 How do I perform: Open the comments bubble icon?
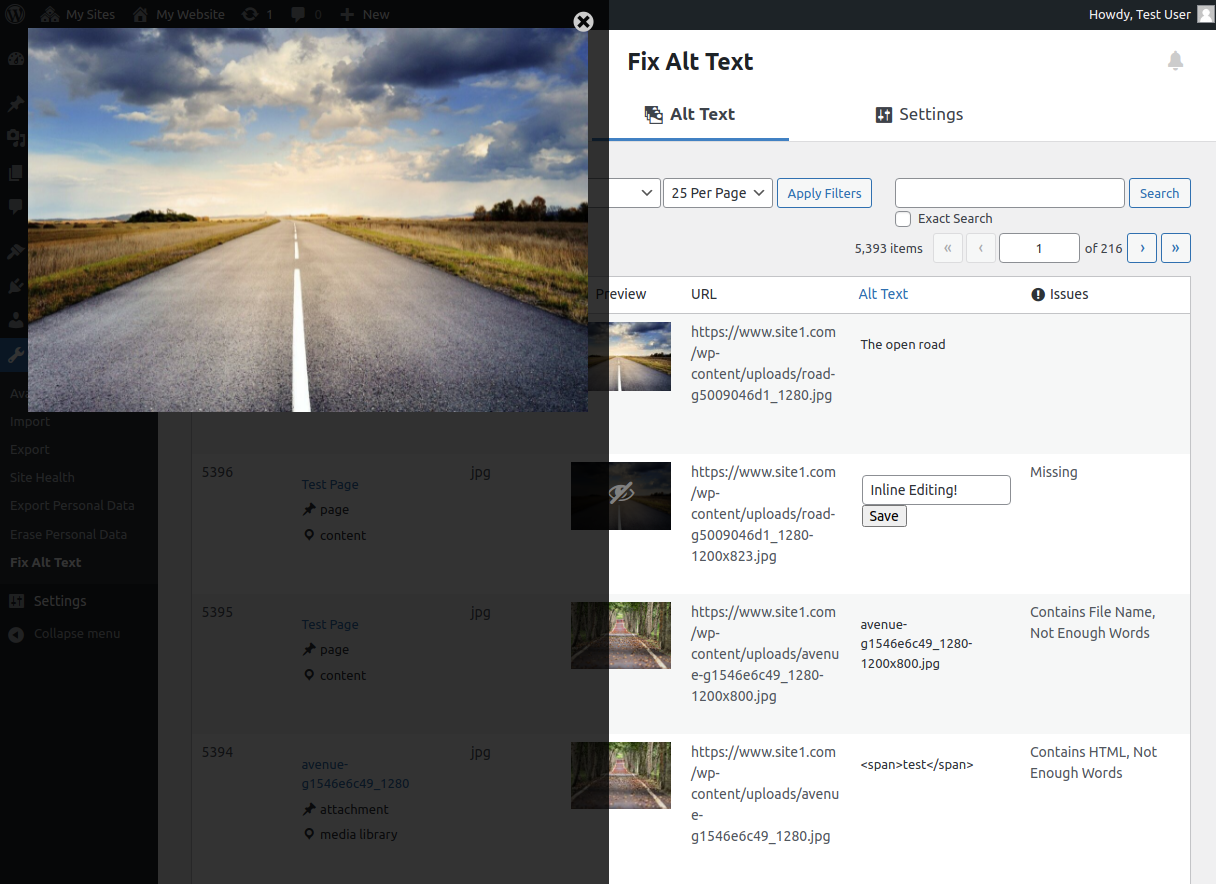pyautogui.click(x=298, y=15)
